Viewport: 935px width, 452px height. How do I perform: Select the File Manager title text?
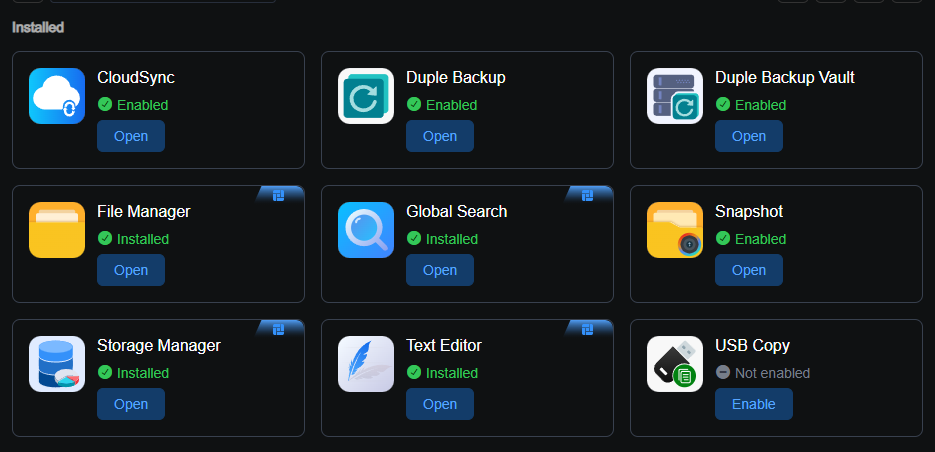pos(144,212)
